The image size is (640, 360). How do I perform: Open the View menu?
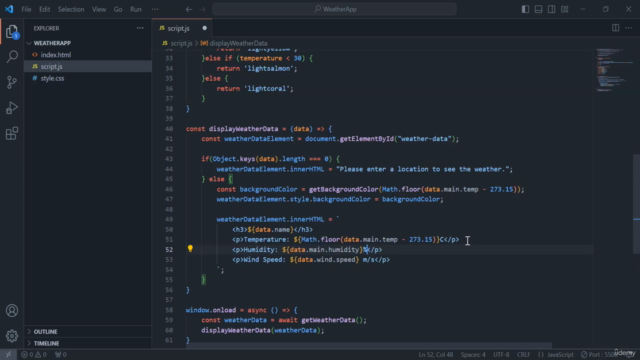[99, 9]
